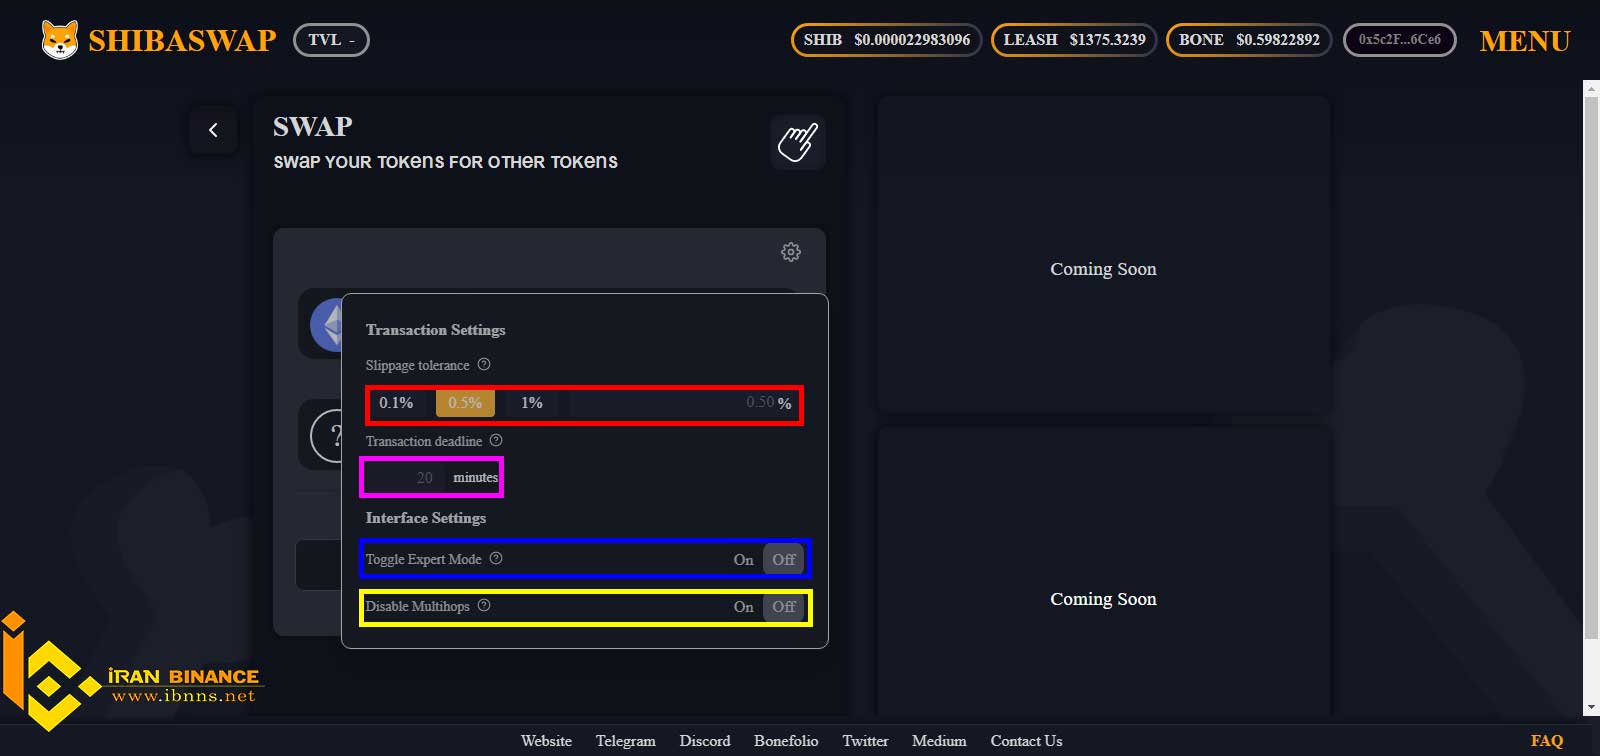The height and width of the screenshot is (756, 1600).
Task: Turn Expert Mode On
Action: point(744,560)
